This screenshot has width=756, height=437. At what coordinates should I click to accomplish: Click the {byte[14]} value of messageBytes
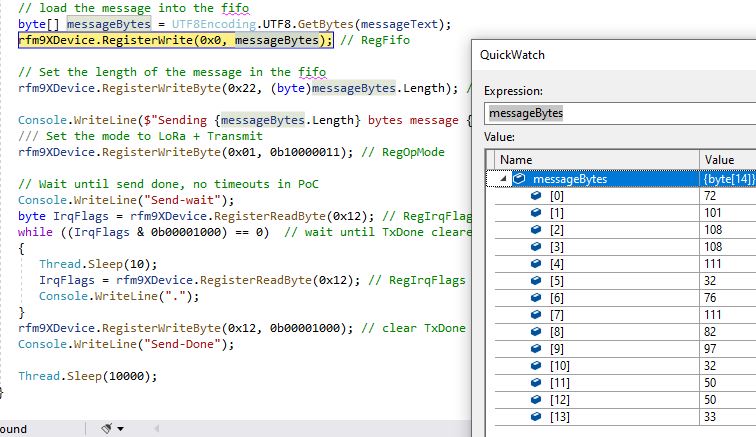728,179
